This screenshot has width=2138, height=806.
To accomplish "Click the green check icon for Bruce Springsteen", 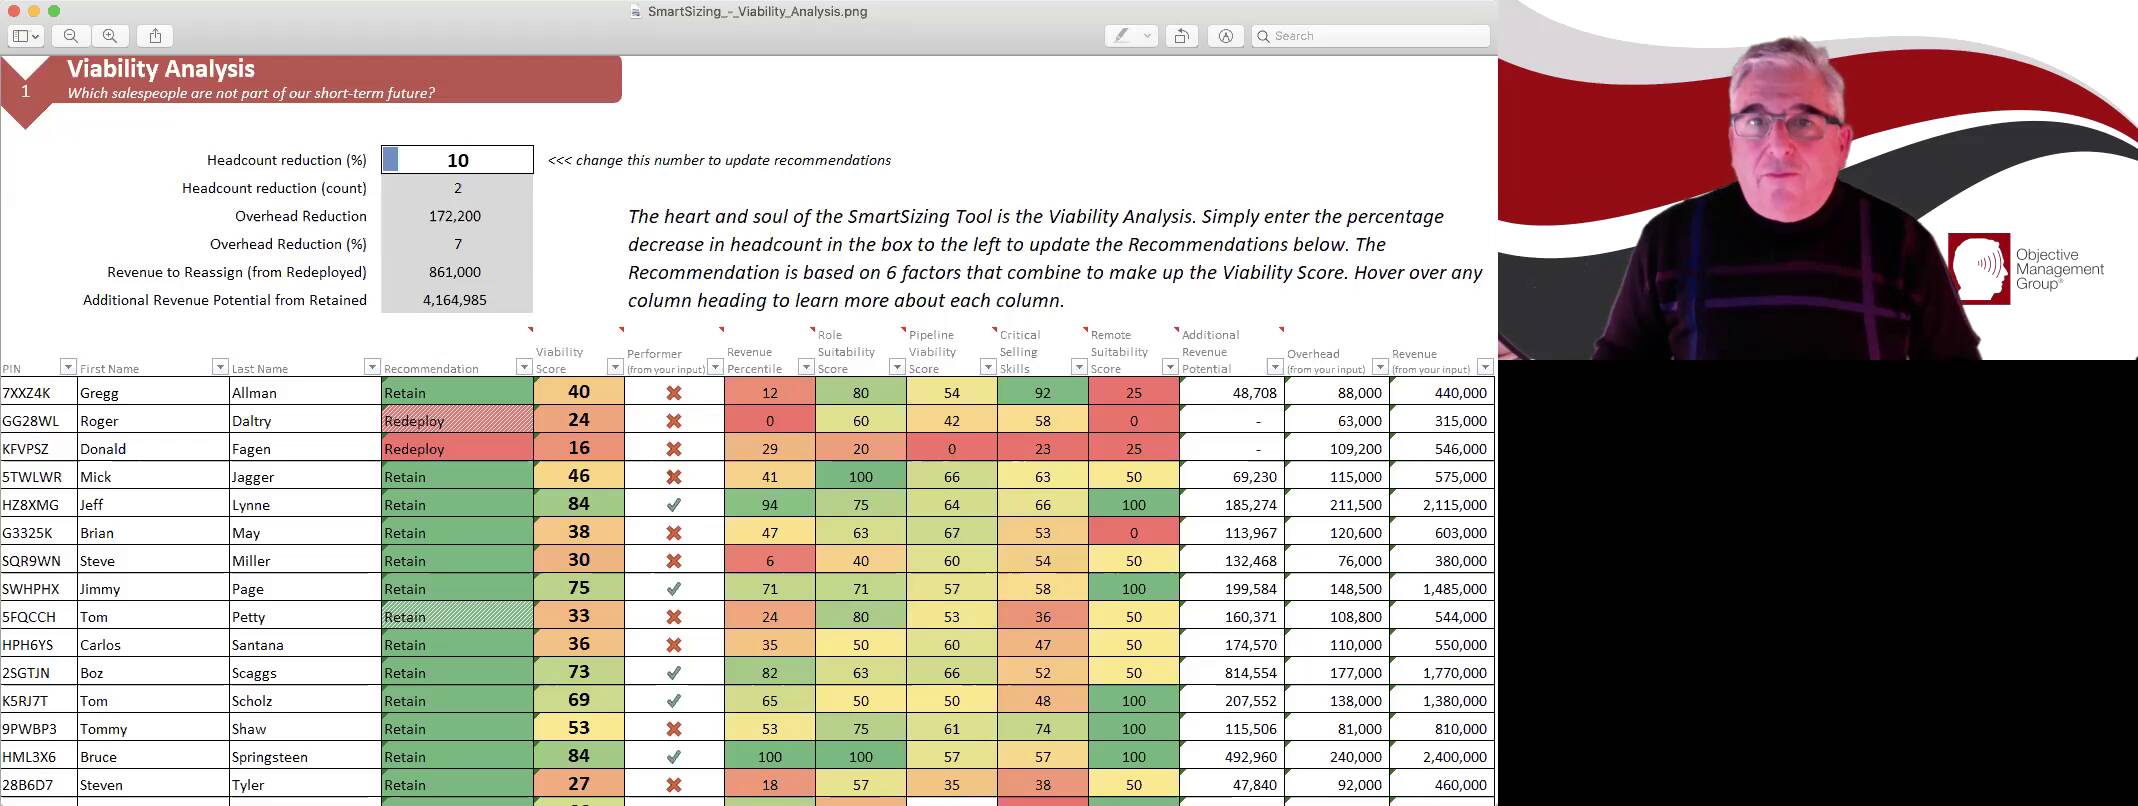I will (674, 757).
